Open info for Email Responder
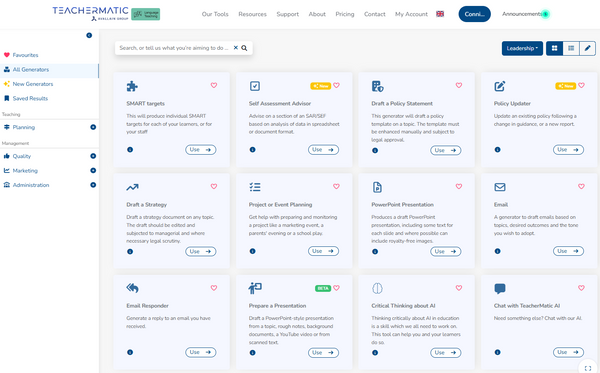This screenshot has width=600, height=373. click(x=130, y=352)
